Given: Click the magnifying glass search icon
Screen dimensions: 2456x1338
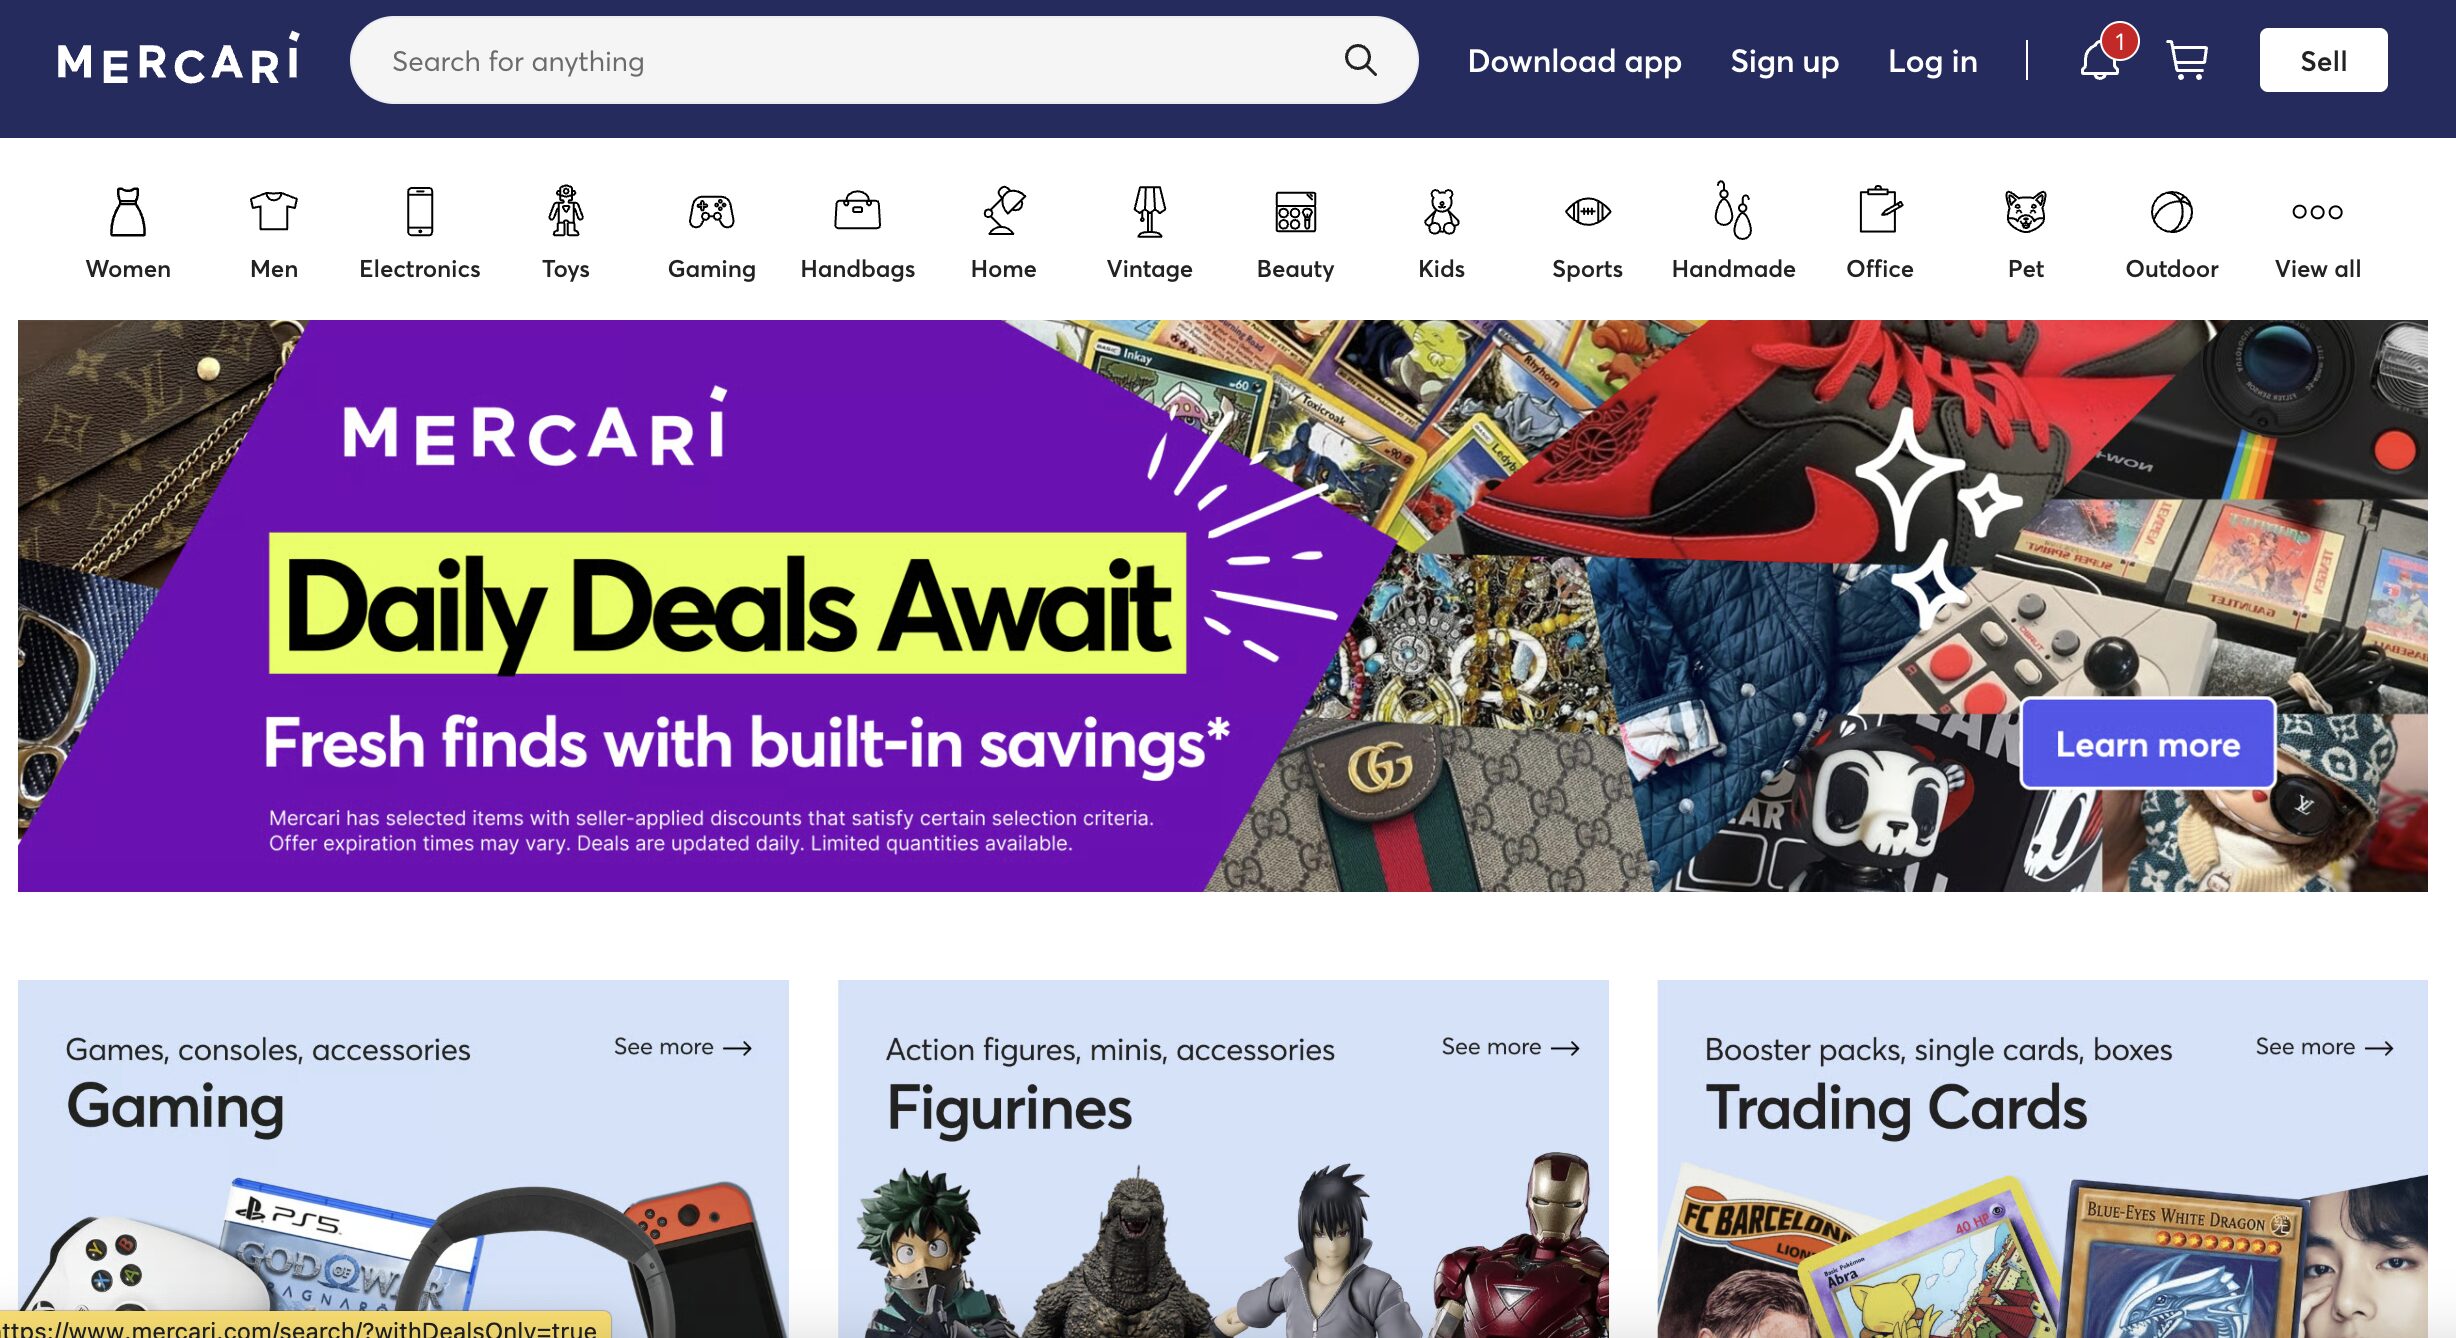Looking at the screenshot, I should click(x=1360, y=60).
